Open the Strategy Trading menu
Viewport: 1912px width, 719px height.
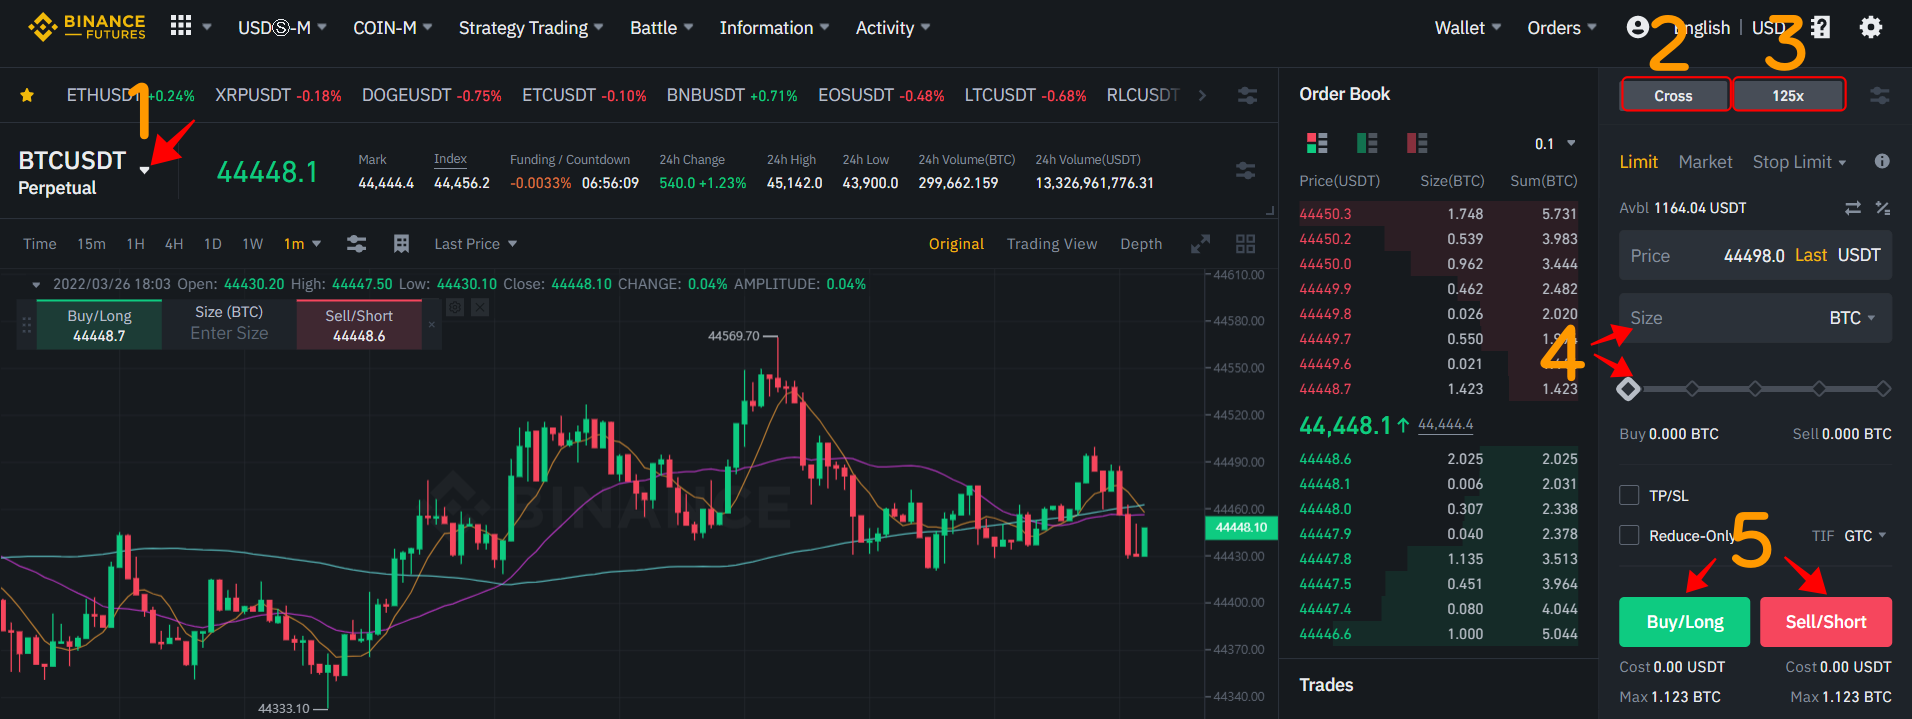coord(531,28)
